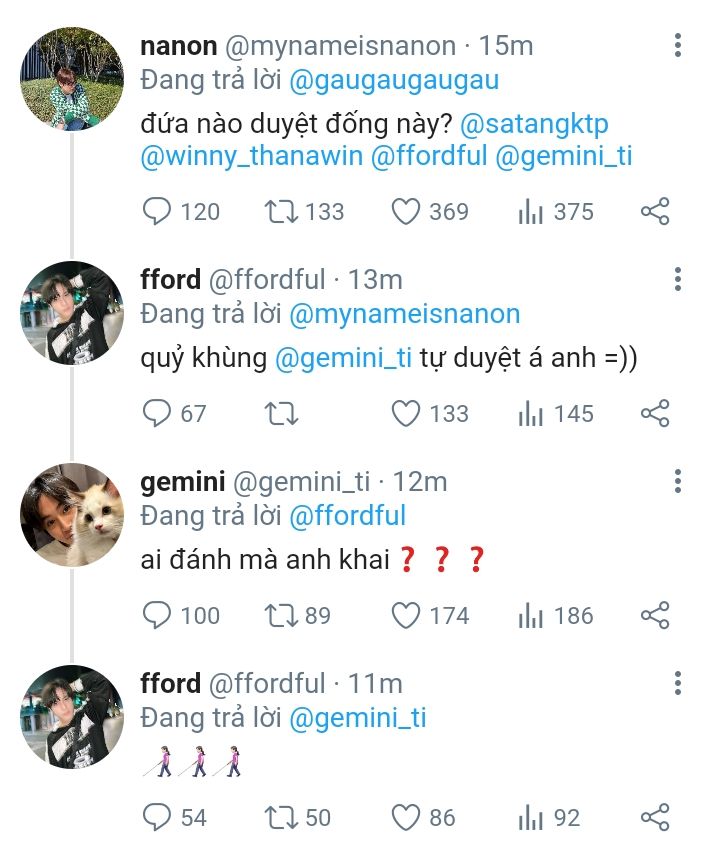Like gemini's tweet with 174 likes

tap(404, 615)
